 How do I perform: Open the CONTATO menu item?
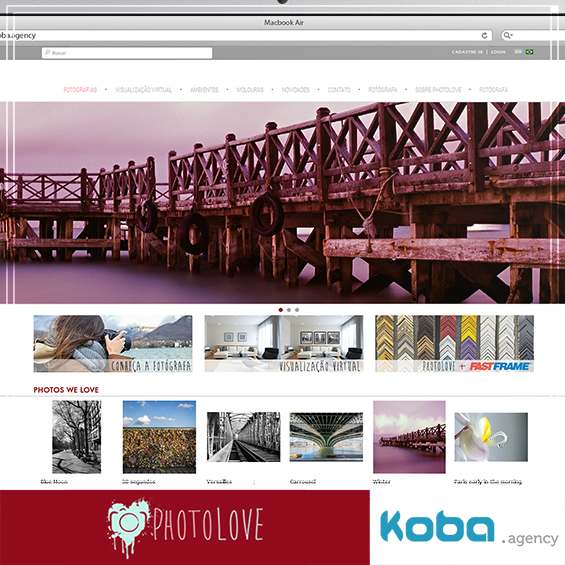pos(339,90)
